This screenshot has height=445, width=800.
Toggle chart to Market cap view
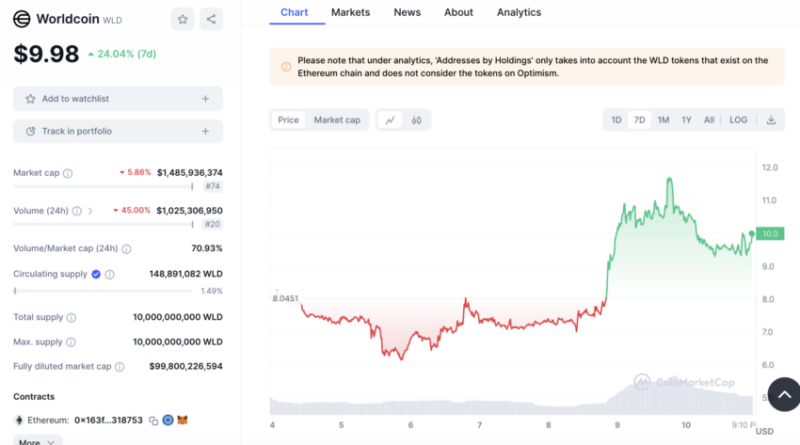point(337,120)
